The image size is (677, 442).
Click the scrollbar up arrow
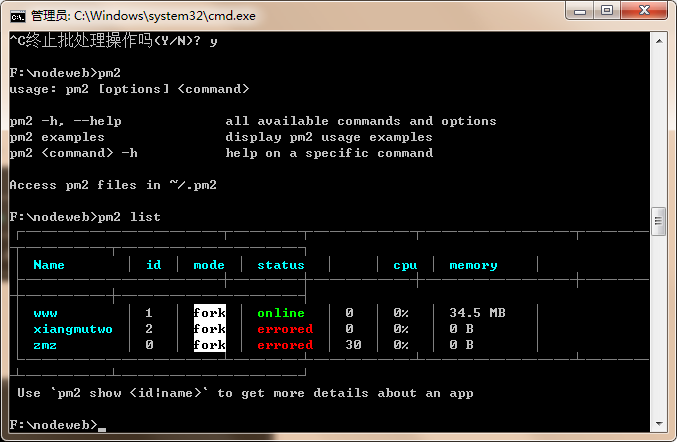click(x=658, y=40)
